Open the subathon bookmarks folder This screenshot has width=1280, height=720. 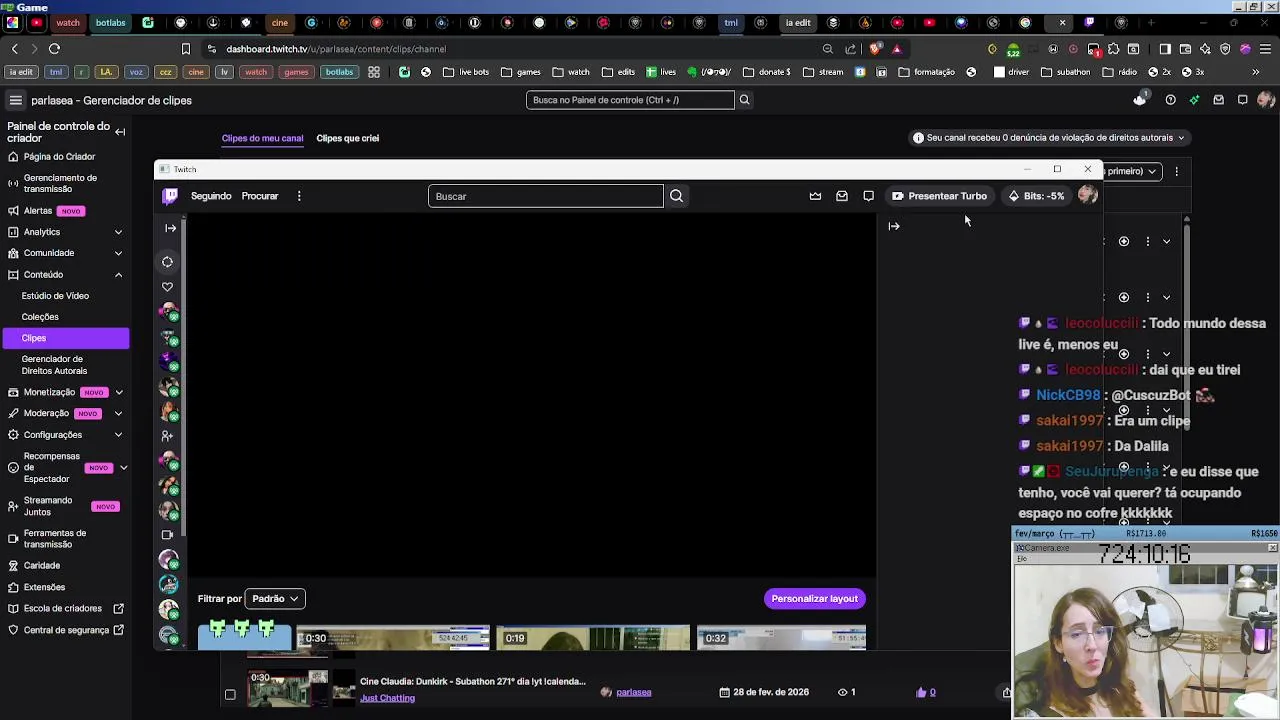[1066, 72]
